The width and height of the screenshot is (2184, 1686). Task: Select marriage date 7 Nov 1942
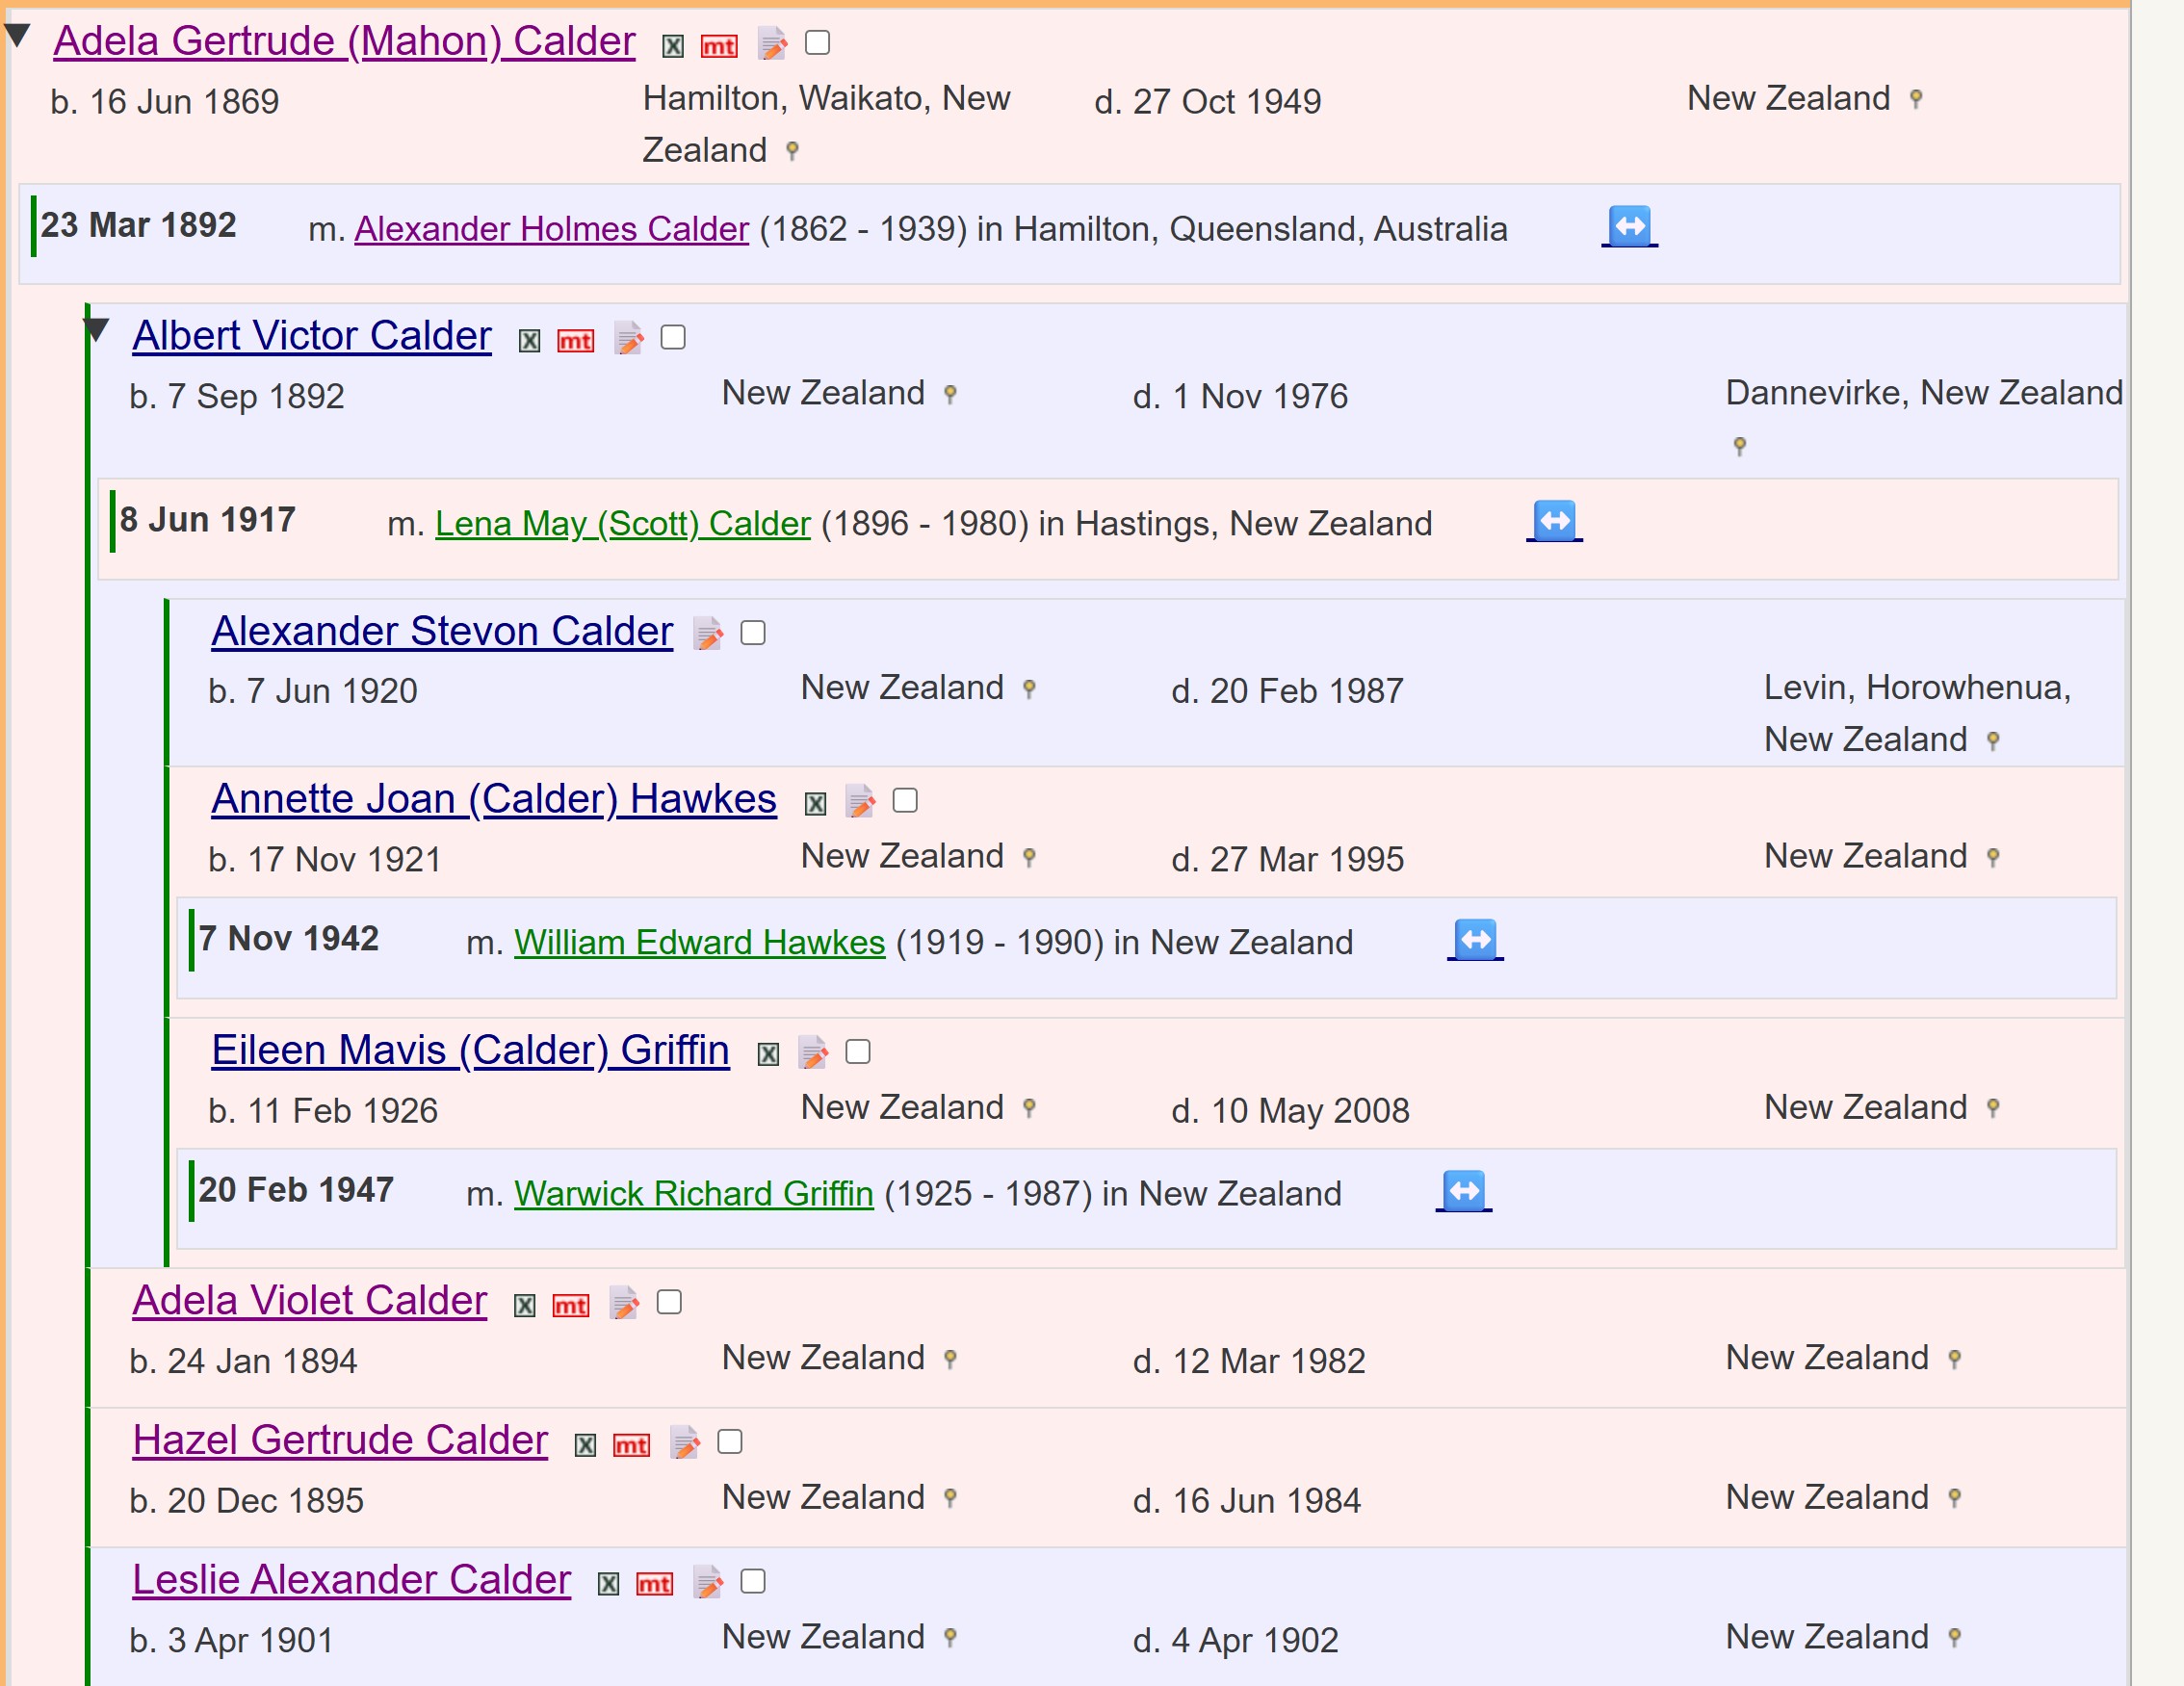(x=289, y=939)
